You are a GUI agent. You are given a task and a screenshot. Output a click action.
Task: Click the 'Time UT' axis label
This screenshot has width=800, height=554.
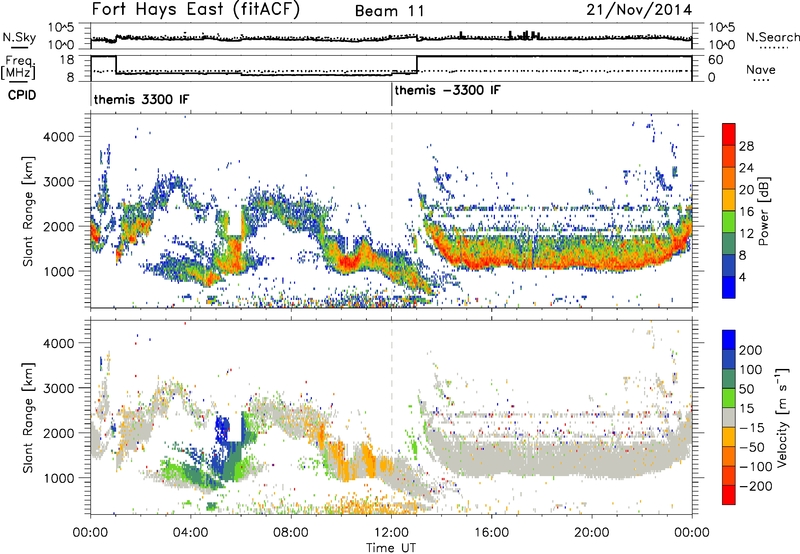point(391,548)
